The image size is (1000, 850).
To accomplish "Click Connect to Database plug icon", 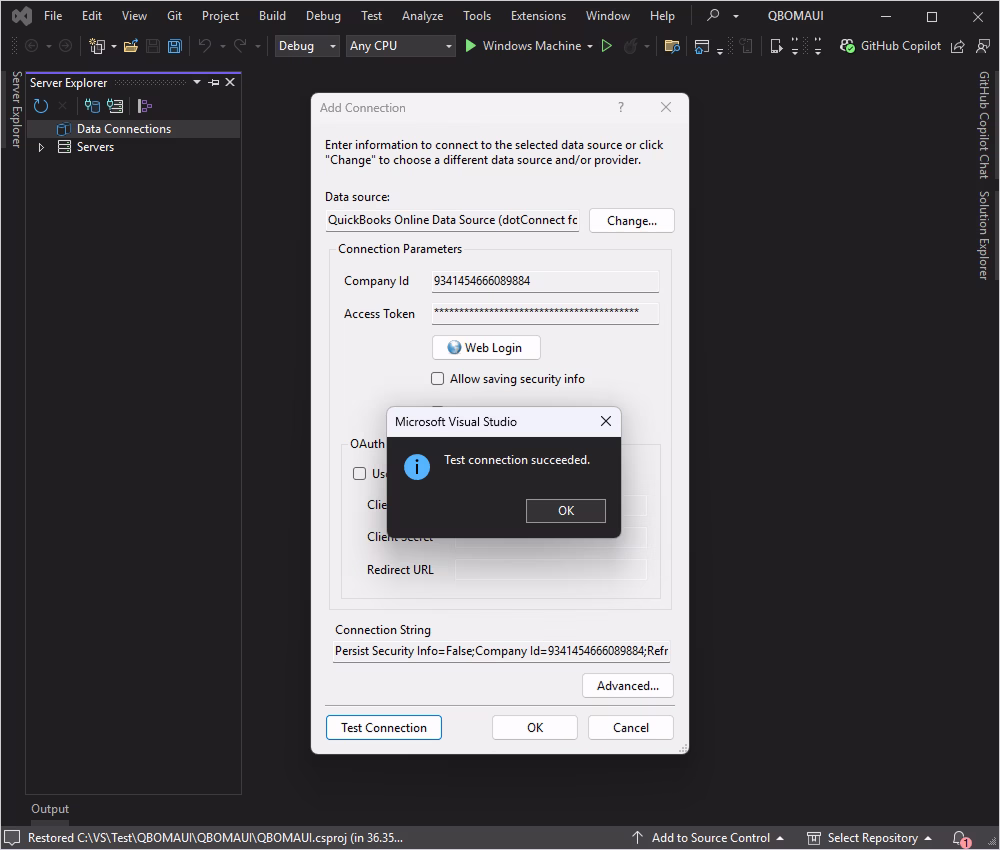I will point(92,106).
